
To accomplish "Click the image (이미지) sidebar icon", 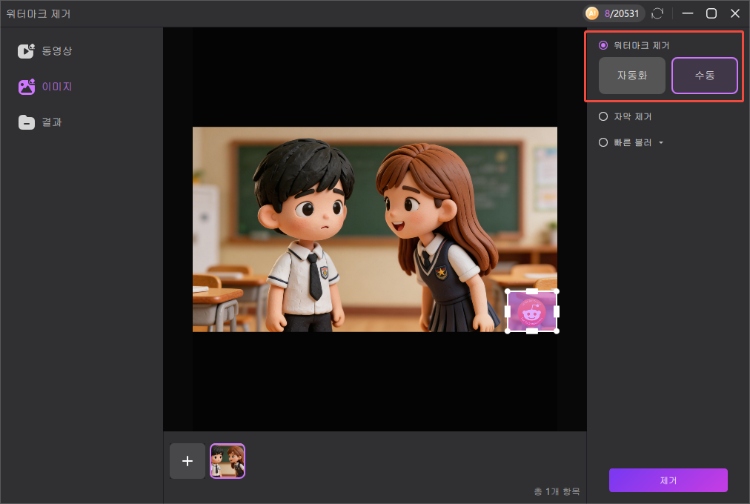I will [x=26, y=87].
